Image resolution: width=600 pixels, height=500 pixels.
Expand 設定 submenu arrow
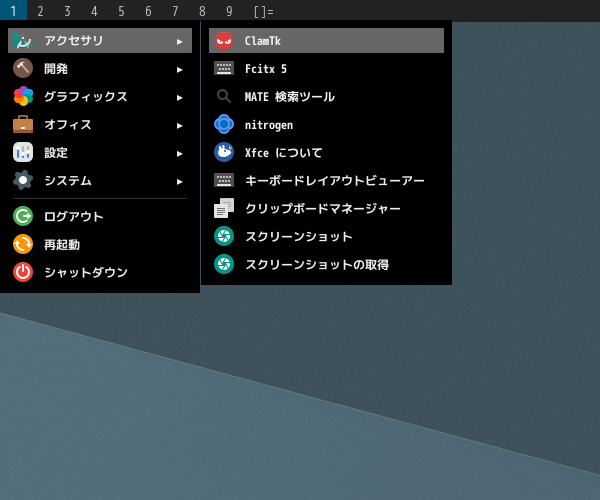coord(179,153)
